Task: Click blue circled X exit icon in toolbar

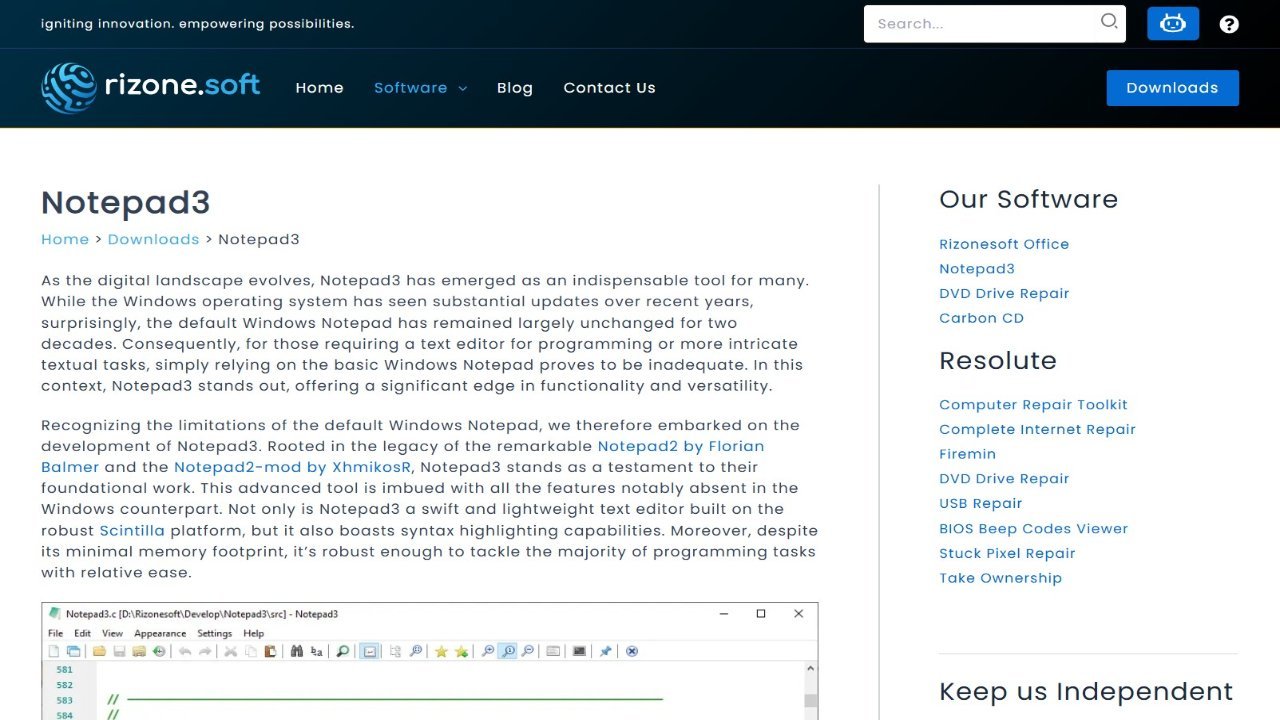Action: 632,651
